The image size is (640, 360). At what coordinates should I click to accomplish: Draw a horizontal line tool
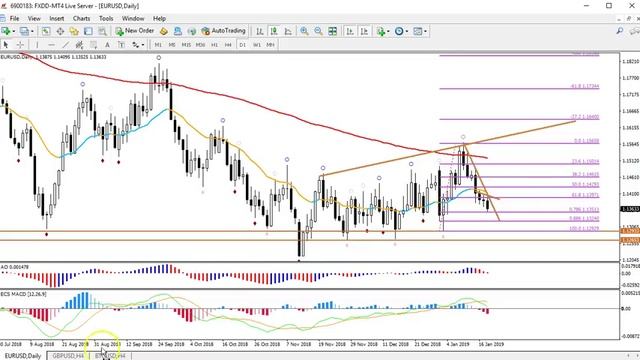coord(51,45)
